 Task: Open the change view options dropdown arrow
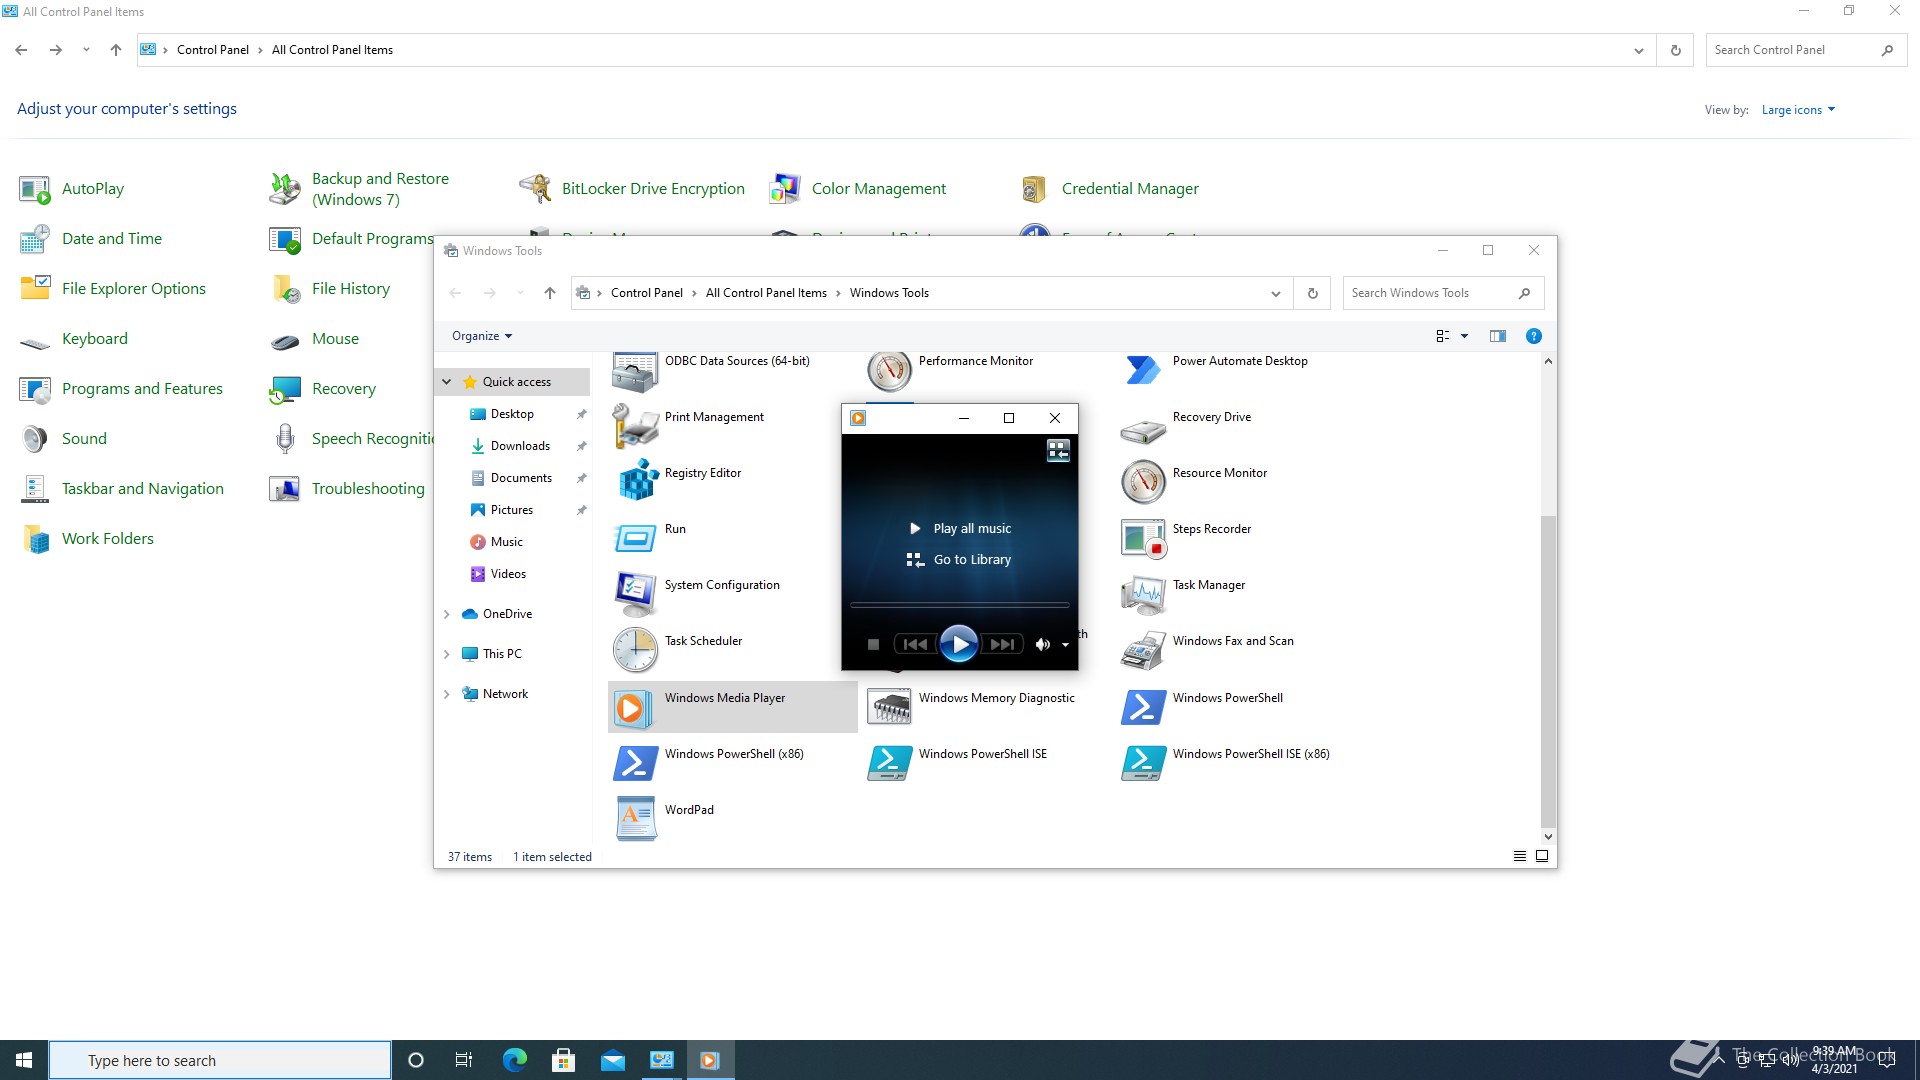(1464, 336)
